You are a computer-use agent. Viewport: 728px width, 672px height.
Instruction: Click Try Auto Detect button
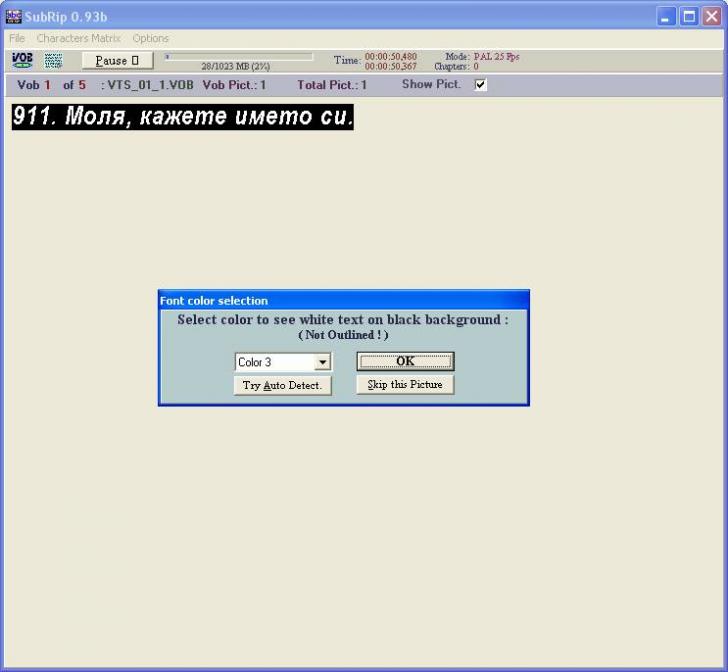(x=282, y=385)
